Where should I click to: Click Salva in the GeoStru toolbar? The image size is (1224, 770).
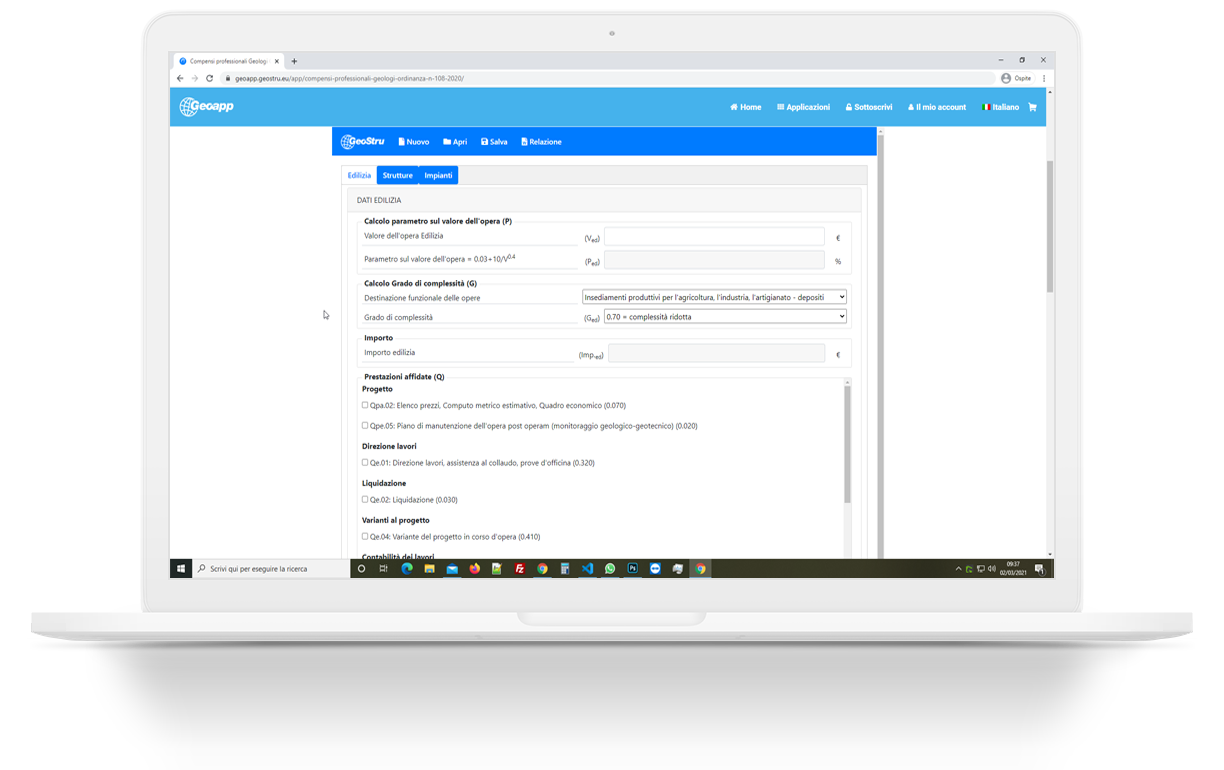tap(494, 142)
